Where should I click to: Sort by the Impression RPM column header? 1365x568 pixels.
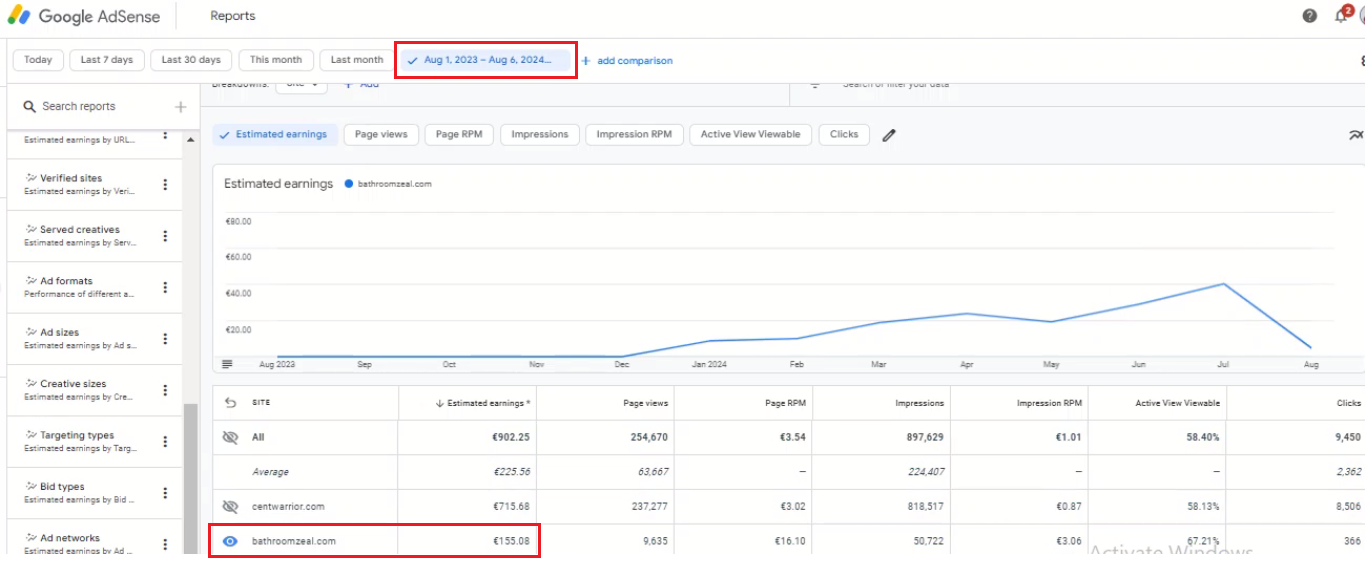coord(1049,403)
